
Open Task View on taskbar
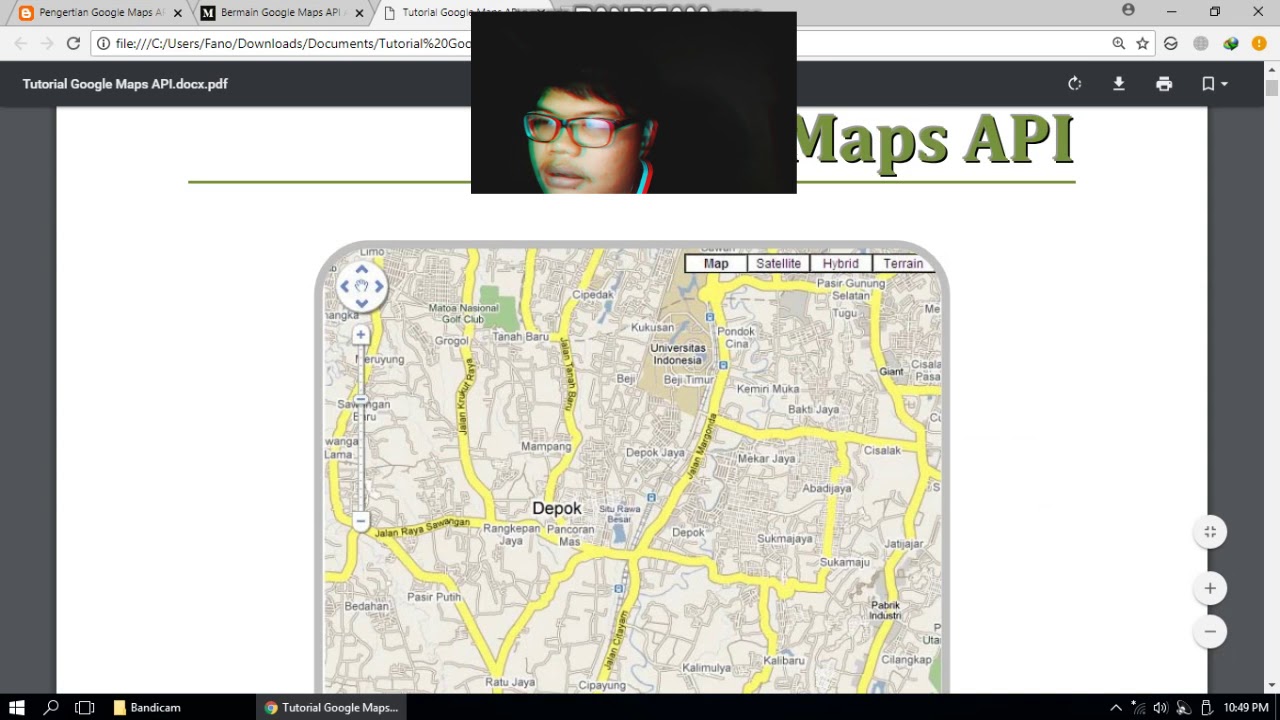point(85,707)
